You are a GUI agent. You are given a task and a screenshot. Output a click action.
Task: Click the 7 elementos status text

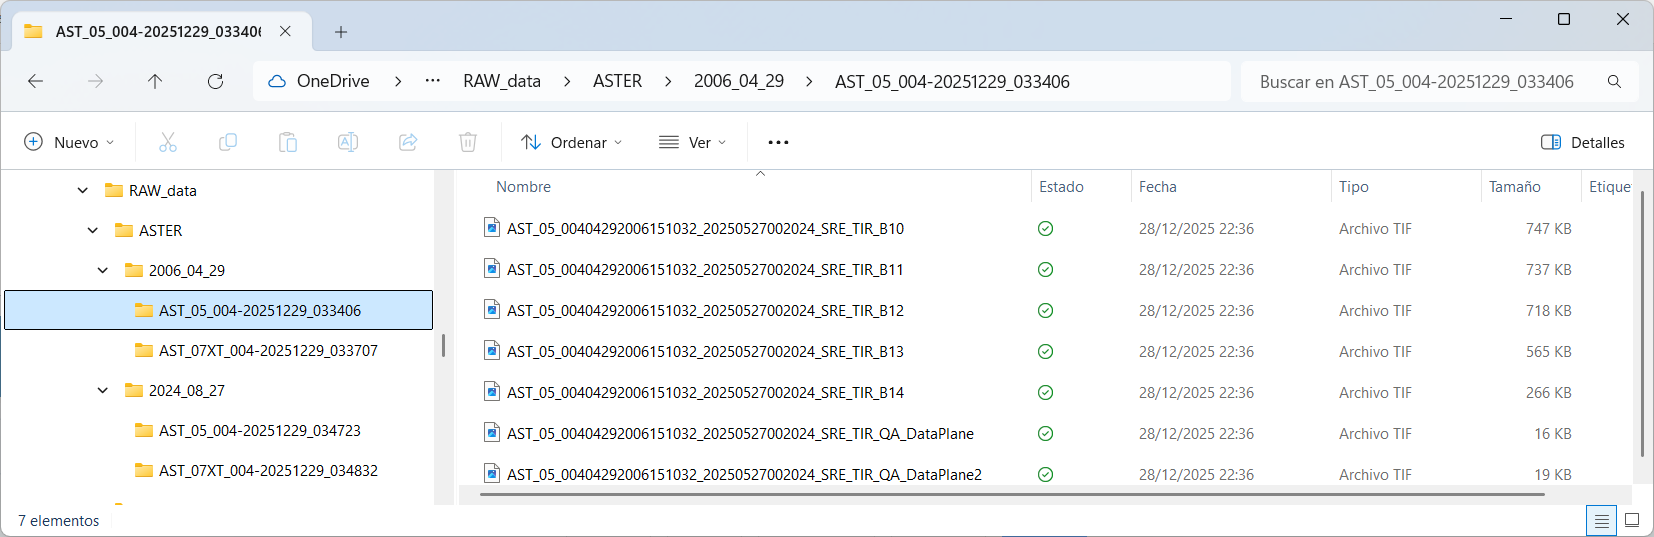59,520
